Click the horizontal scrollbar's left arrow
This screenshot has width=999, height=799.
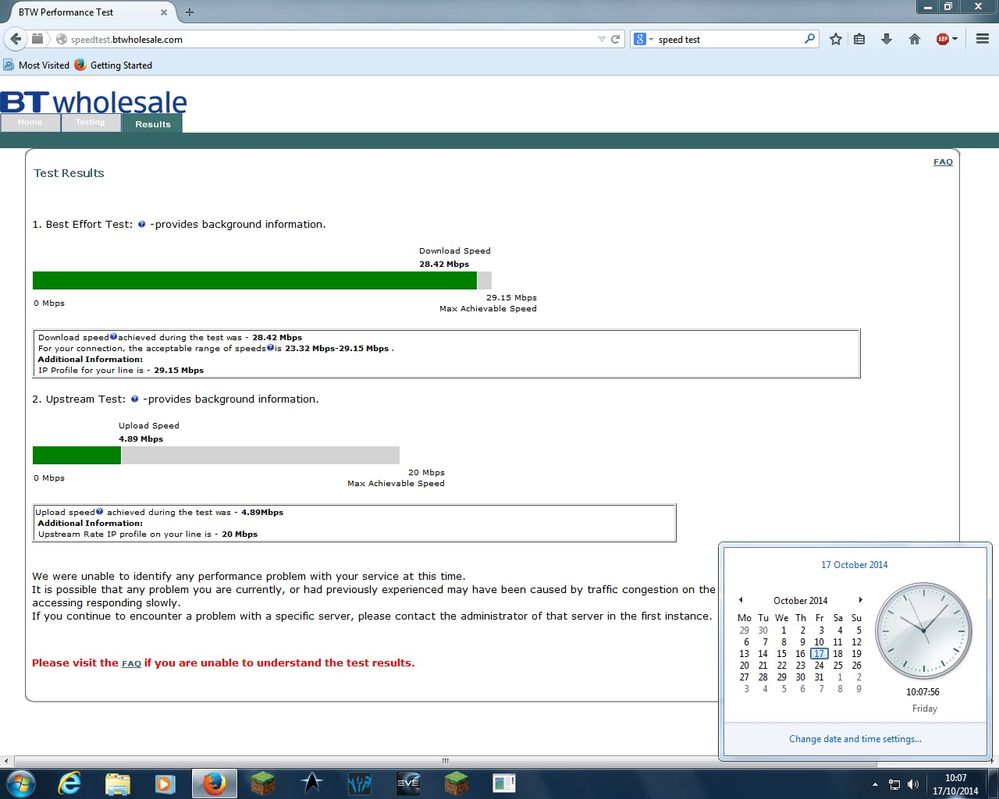6,761
